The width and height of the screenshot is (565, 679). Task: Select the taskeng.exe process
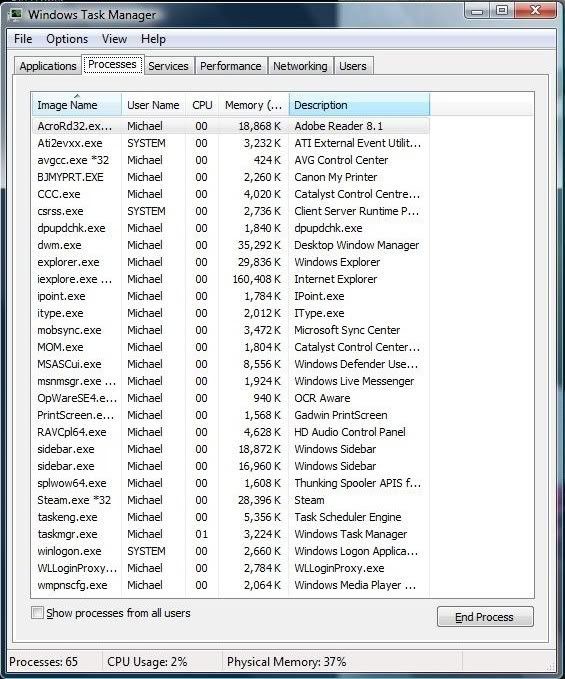pos(231,517)
